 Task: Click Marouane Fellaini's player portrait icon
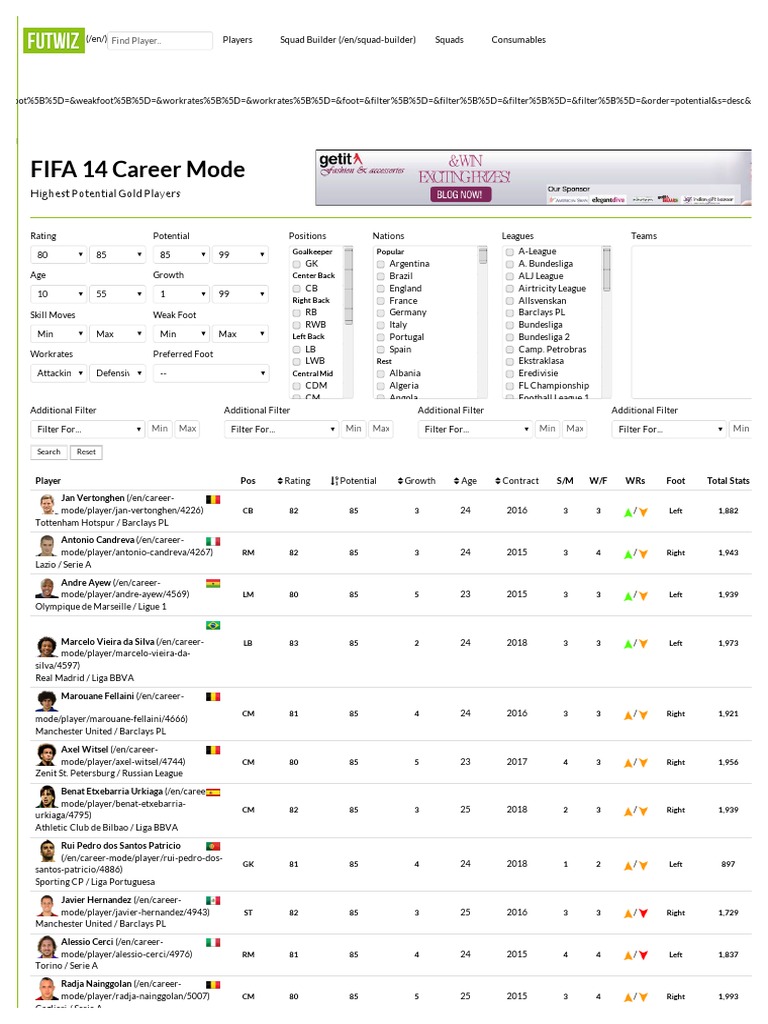[x=47, y=701]
